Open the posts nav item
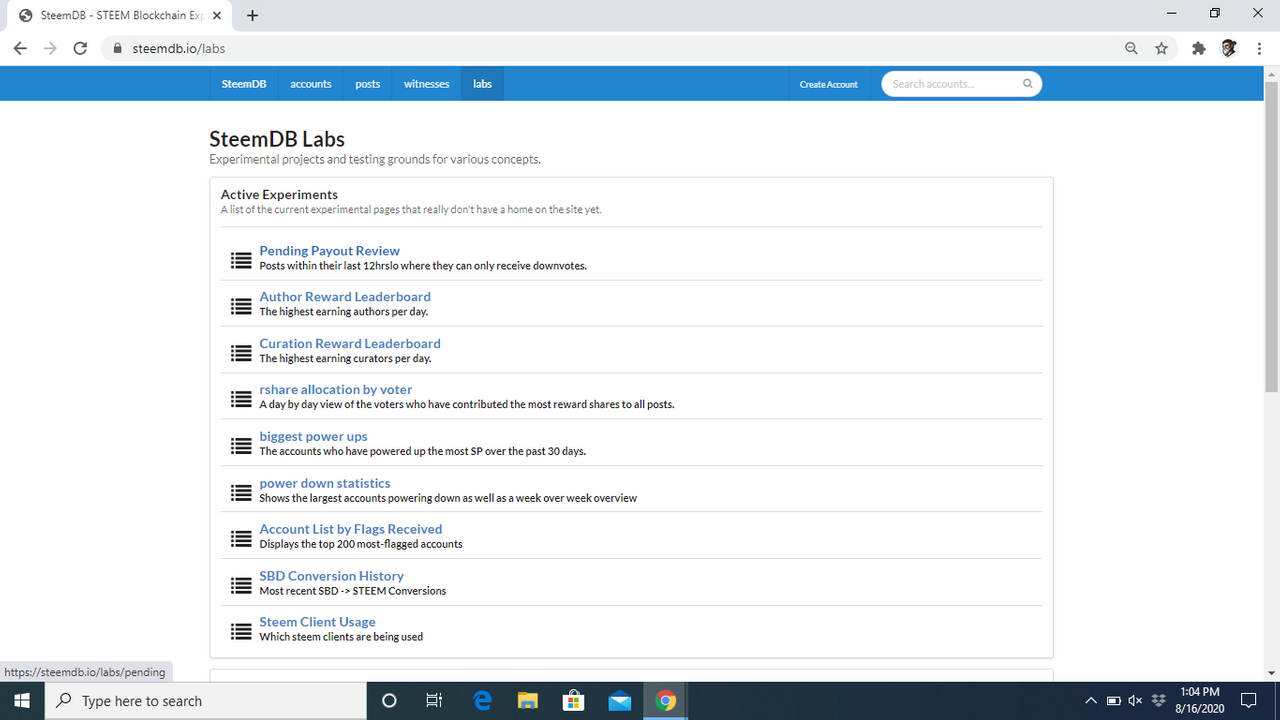Viewport: 1280px width, 720px height. click(x=368, y=84)
